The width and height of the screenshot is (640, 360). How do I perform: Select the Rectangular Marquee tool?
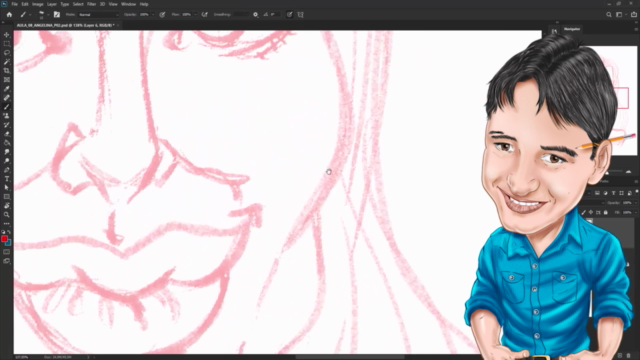7,44
